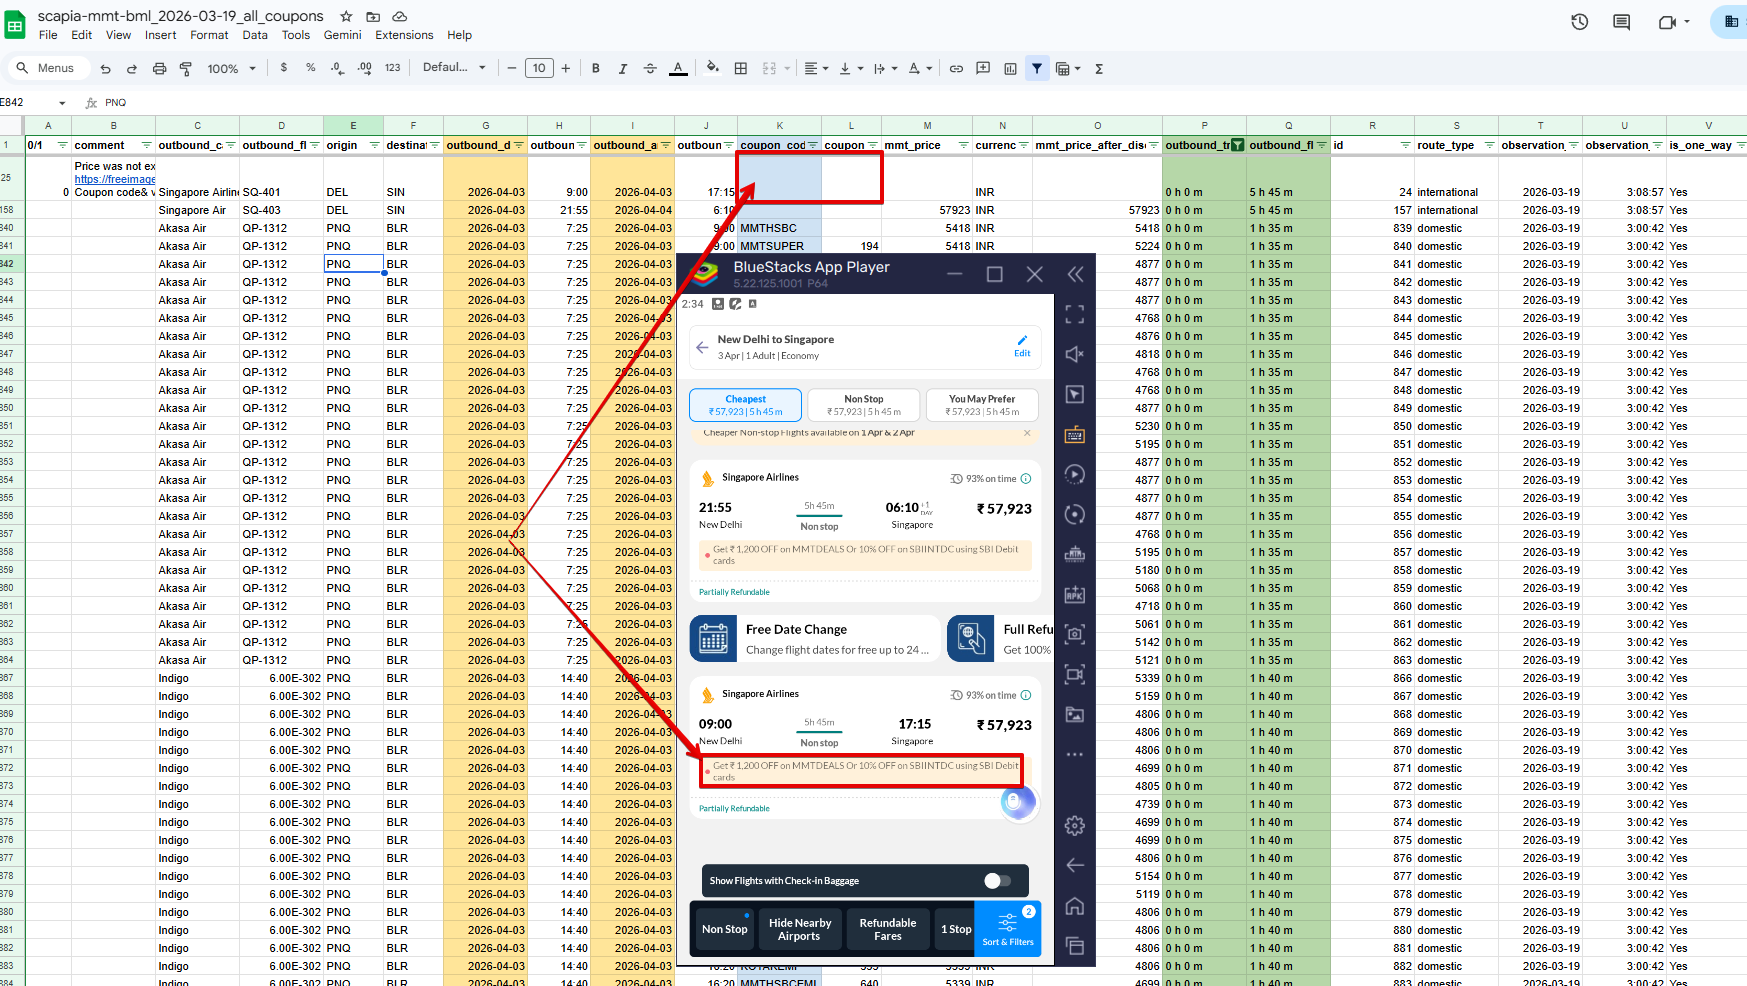Select the Cheapest sort tab
Image resolution: width=1747 pixels, height=986 pixels.
pos(746,405)
